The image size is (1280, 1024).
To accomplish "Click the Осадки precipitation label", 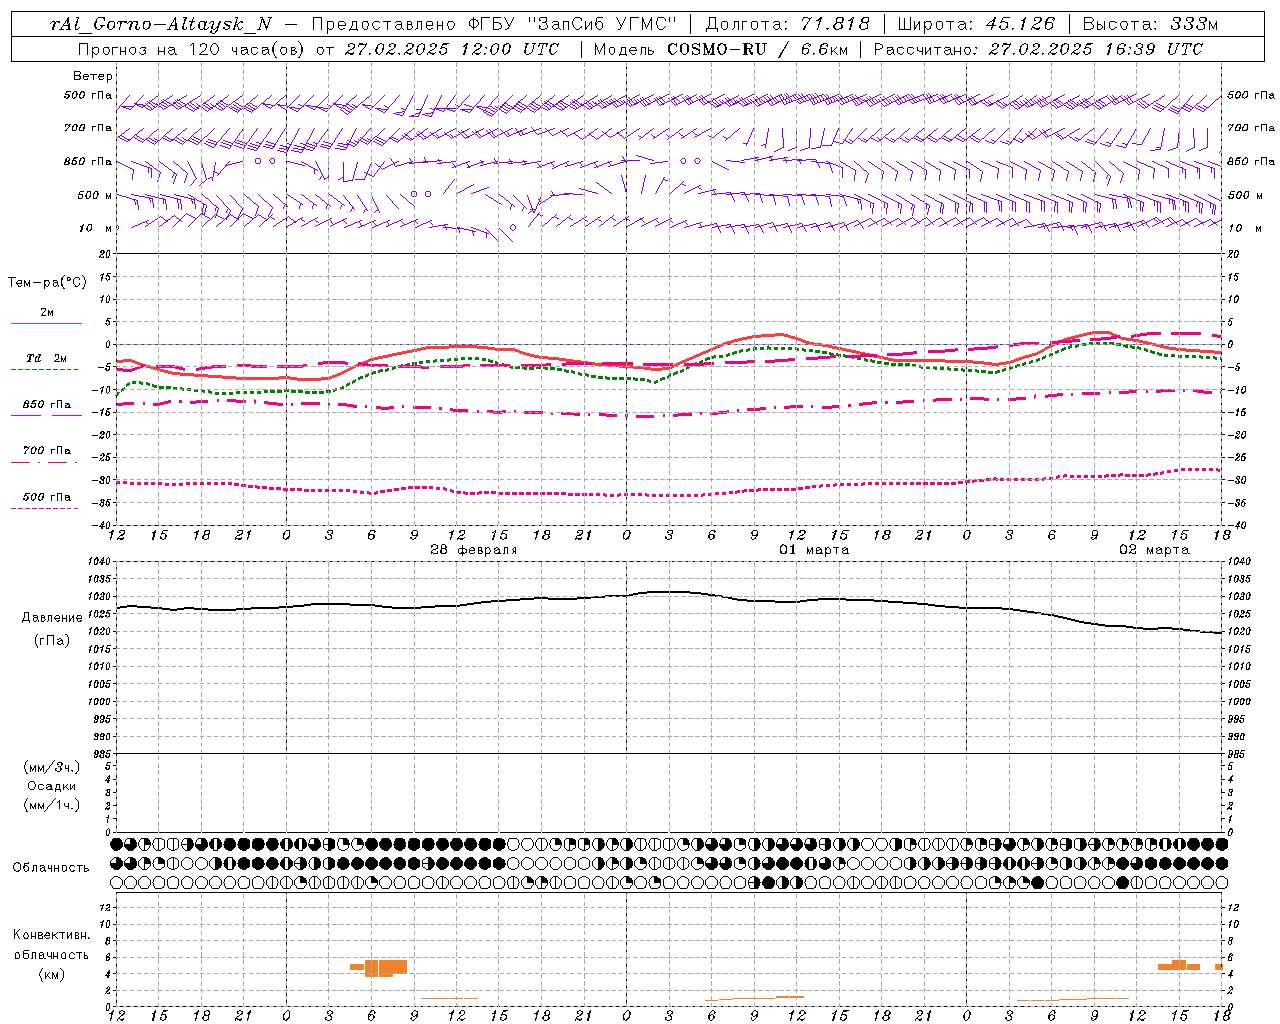I will click(x=52, y=786).
